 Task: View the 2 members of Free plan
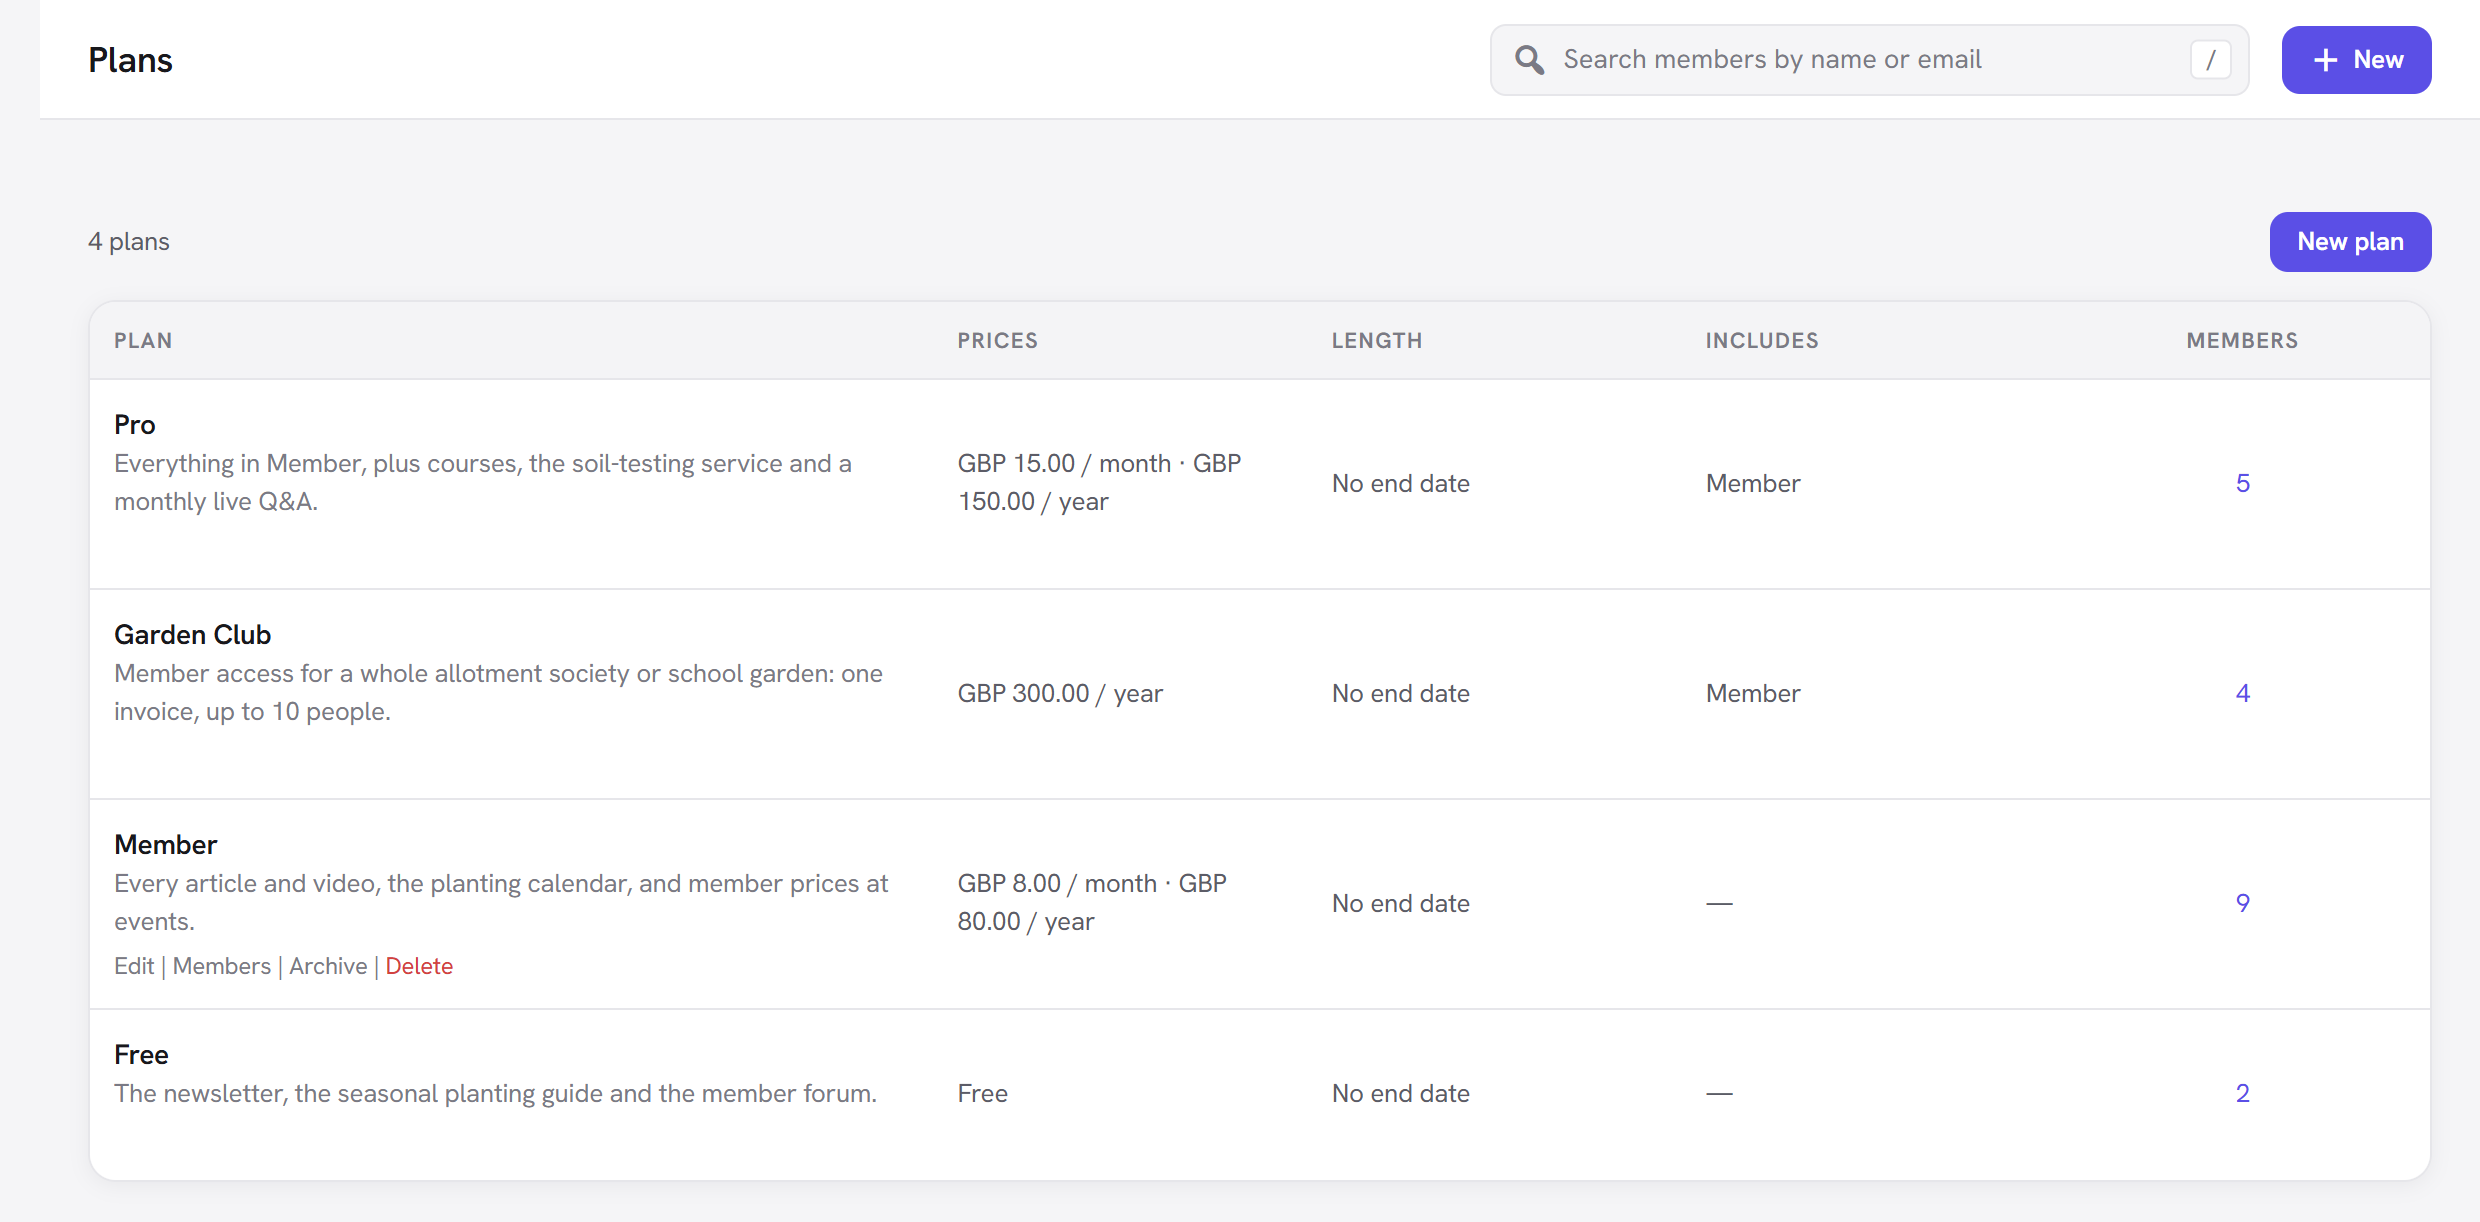coord(2243,1094)
